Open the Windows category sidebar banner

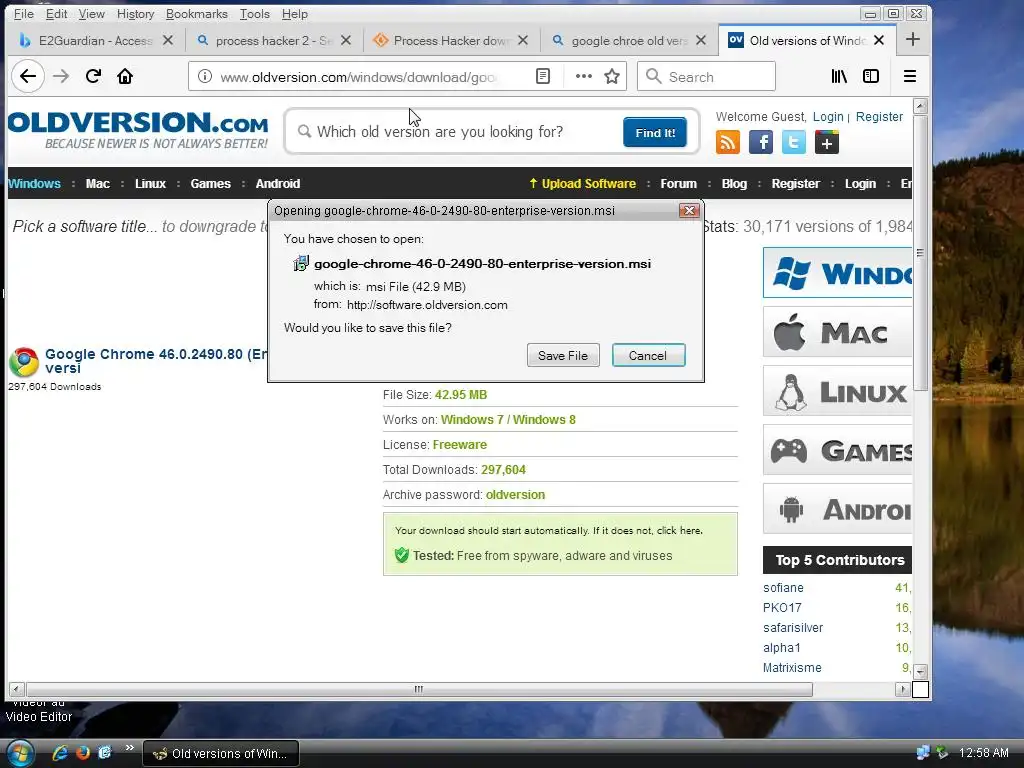tap(837, 272)
